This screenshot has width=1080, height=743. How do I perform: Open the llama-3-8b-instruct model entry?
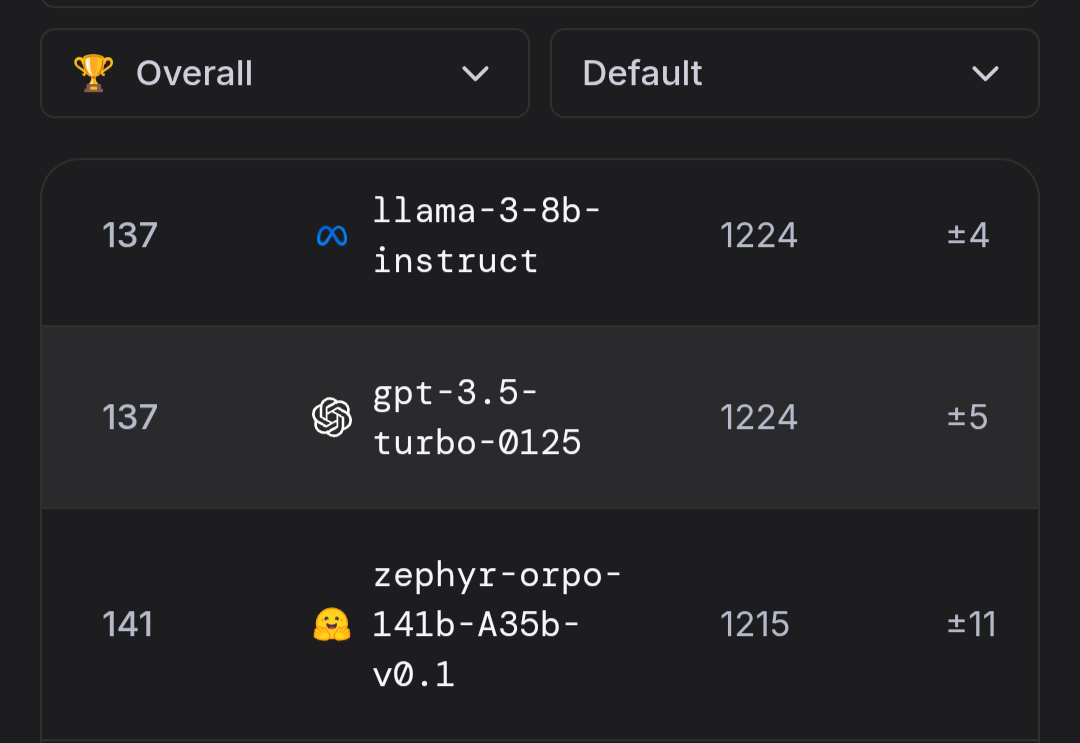click(486, 236)
